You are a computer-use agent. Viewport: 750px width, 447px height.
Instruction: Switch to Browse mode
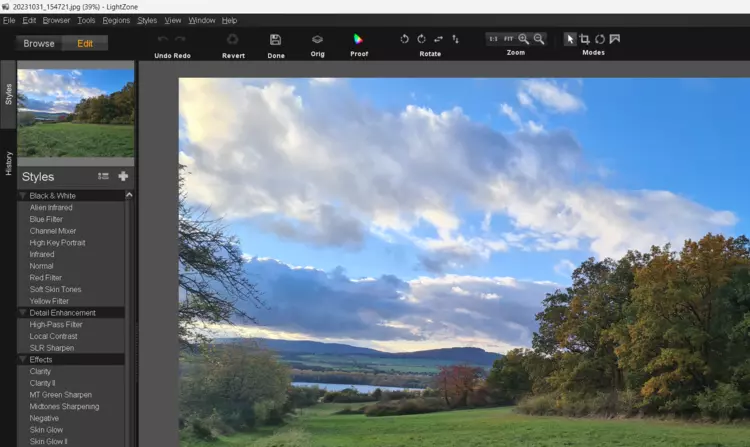[x=39, y=43]
